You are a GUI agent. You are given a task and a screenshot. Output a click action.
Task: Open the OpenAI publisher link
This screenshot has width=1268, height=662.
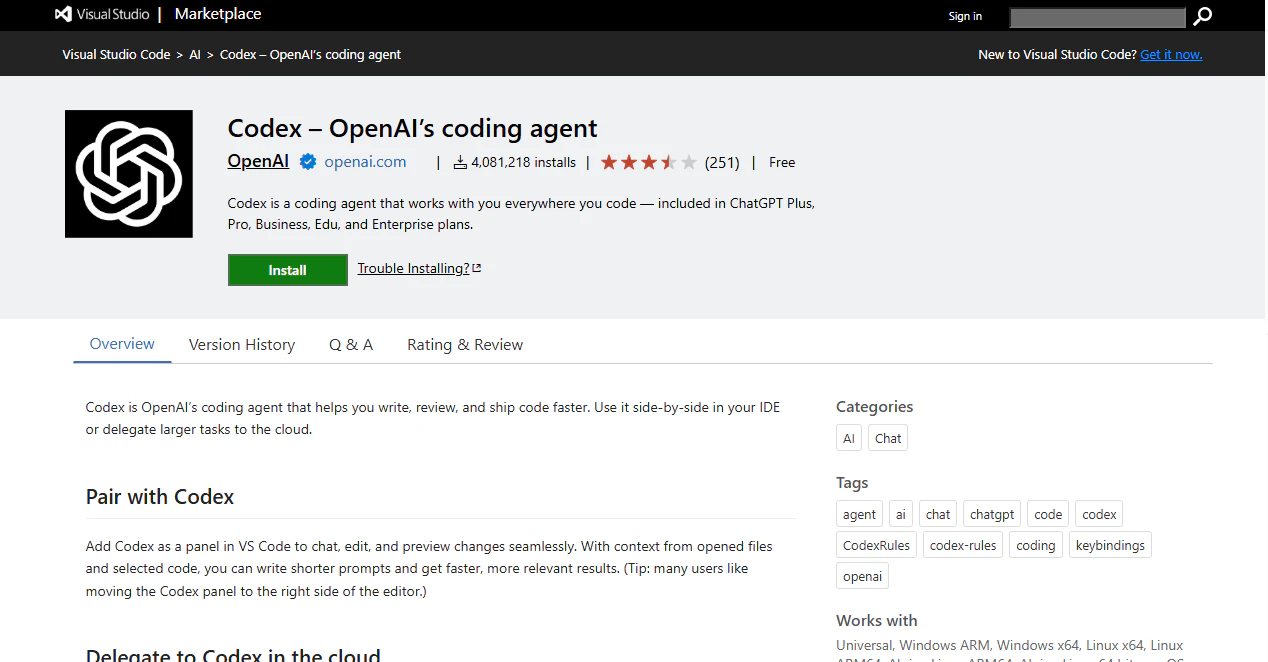coord(258,161)
